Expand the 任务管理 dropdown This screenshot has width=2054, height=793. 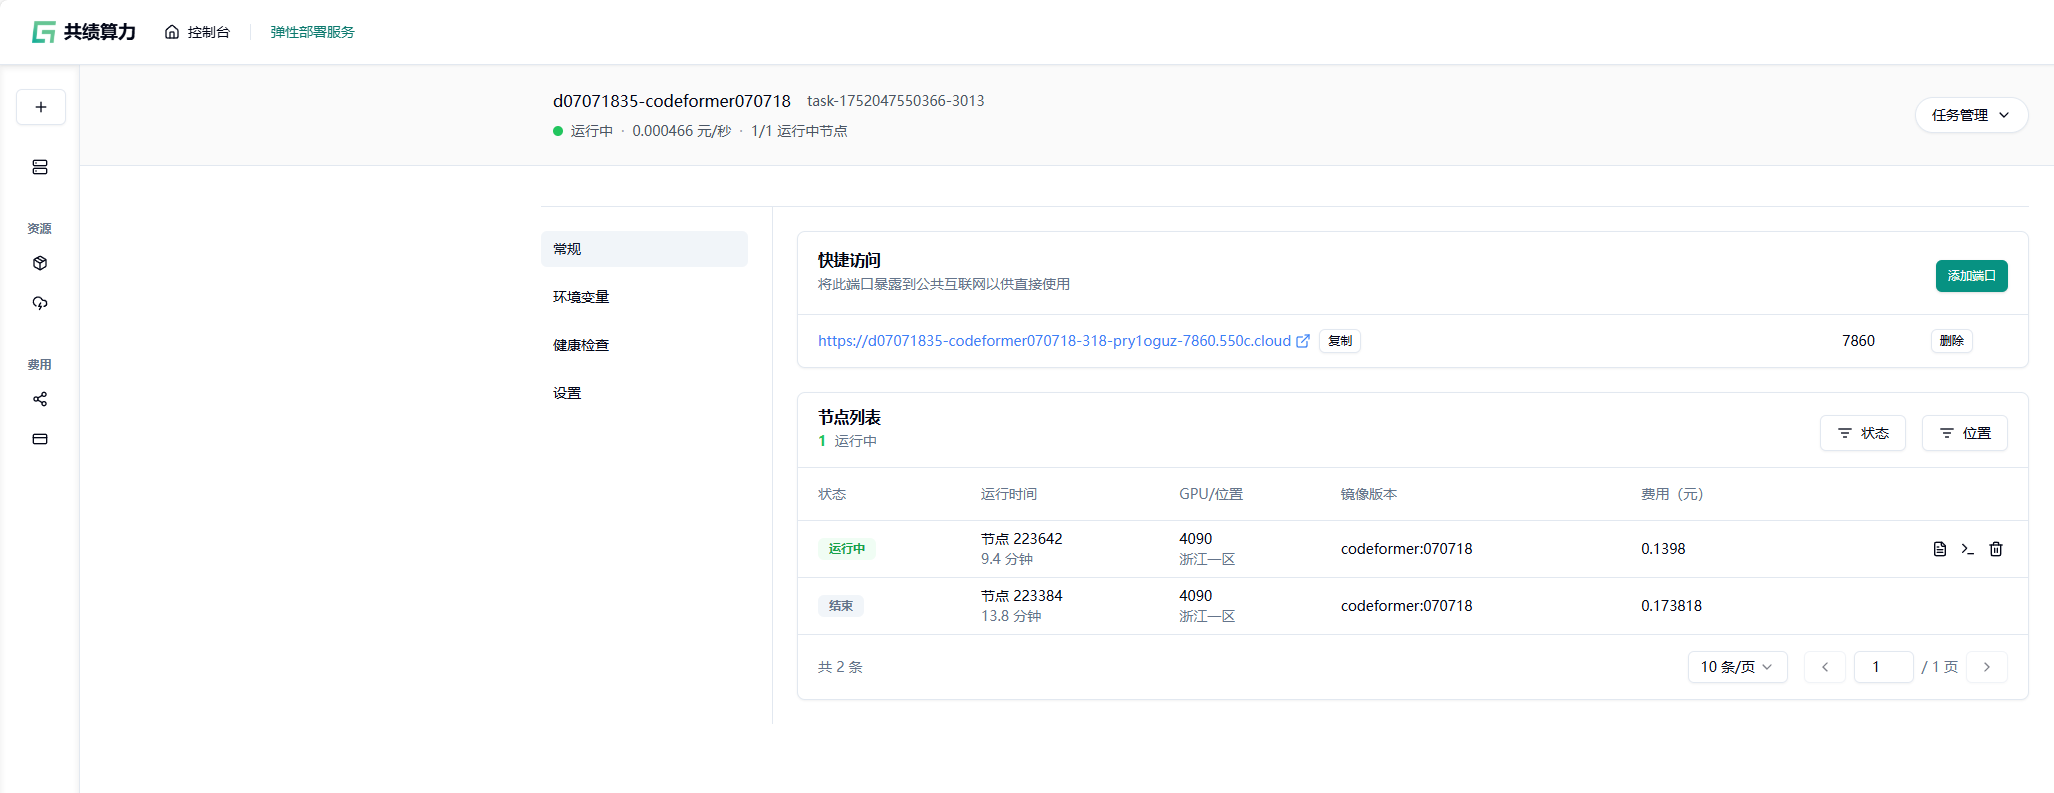1970,115
